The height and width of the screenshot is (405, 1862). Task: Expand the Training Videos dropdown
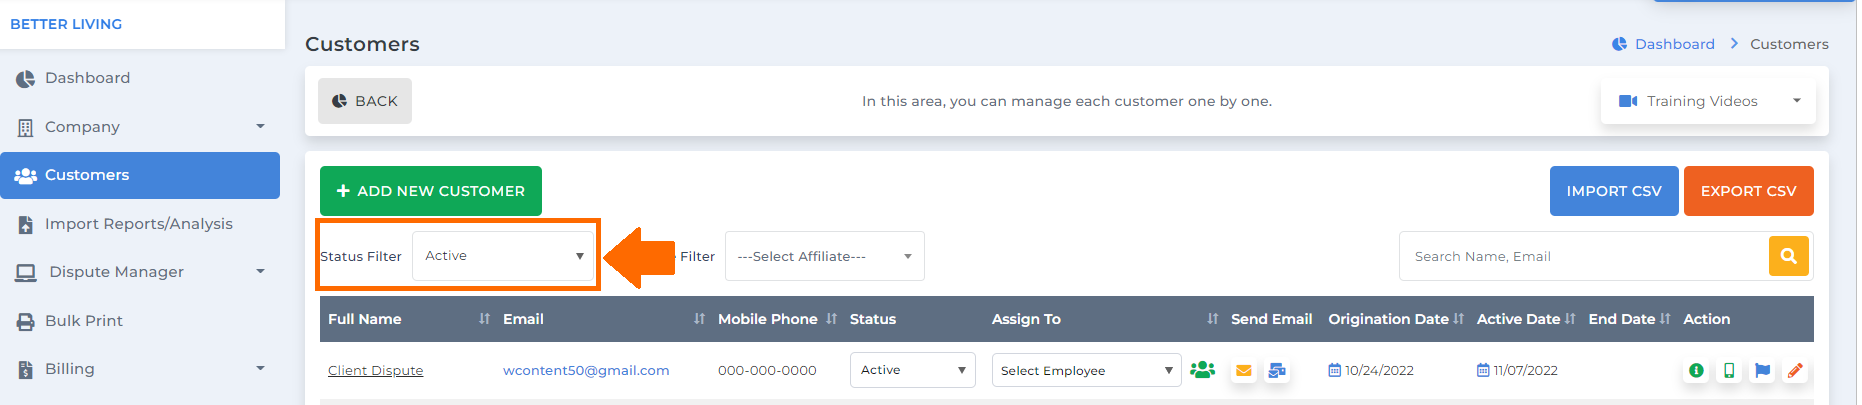[x=1708, y=101]
